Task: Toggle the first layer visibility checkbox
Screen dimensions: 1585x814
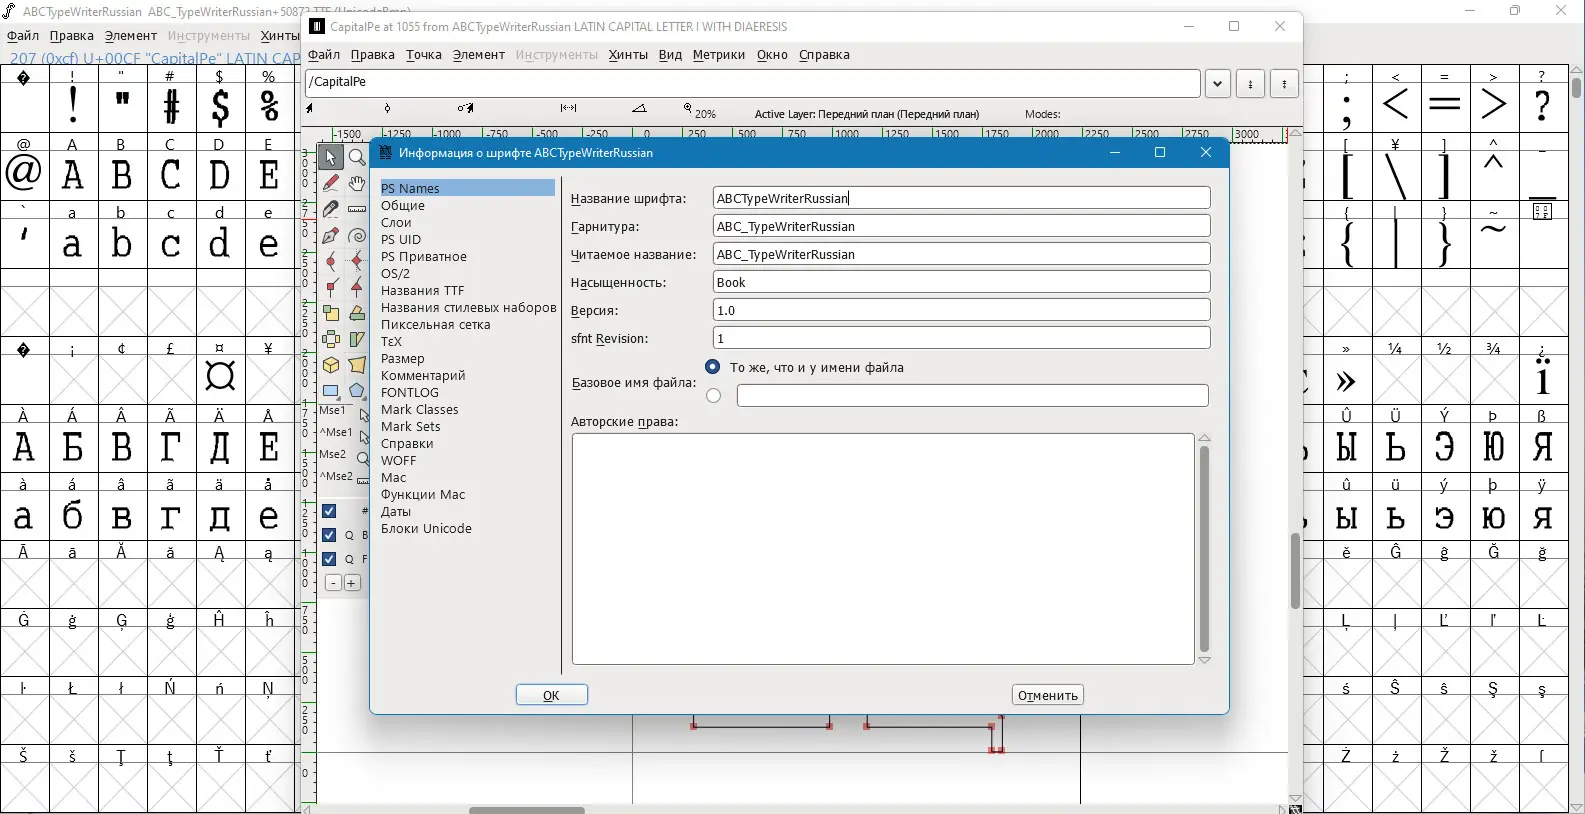Action: (x=329, y=511)
